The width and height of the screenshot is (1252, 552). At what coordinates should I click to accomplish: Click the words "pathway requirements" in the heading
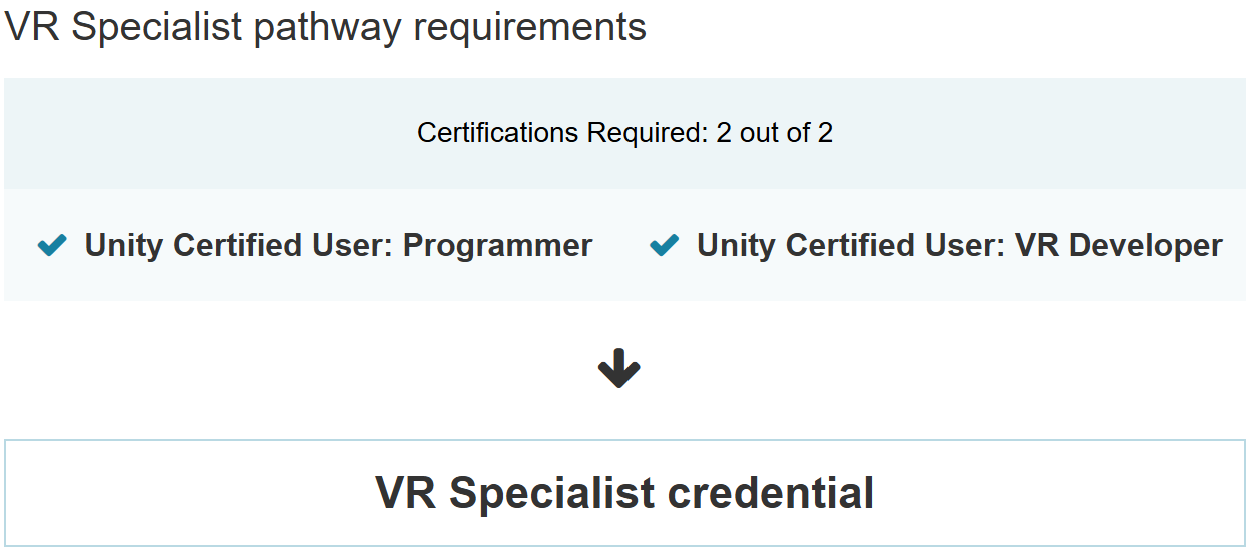tap(450, 27)
